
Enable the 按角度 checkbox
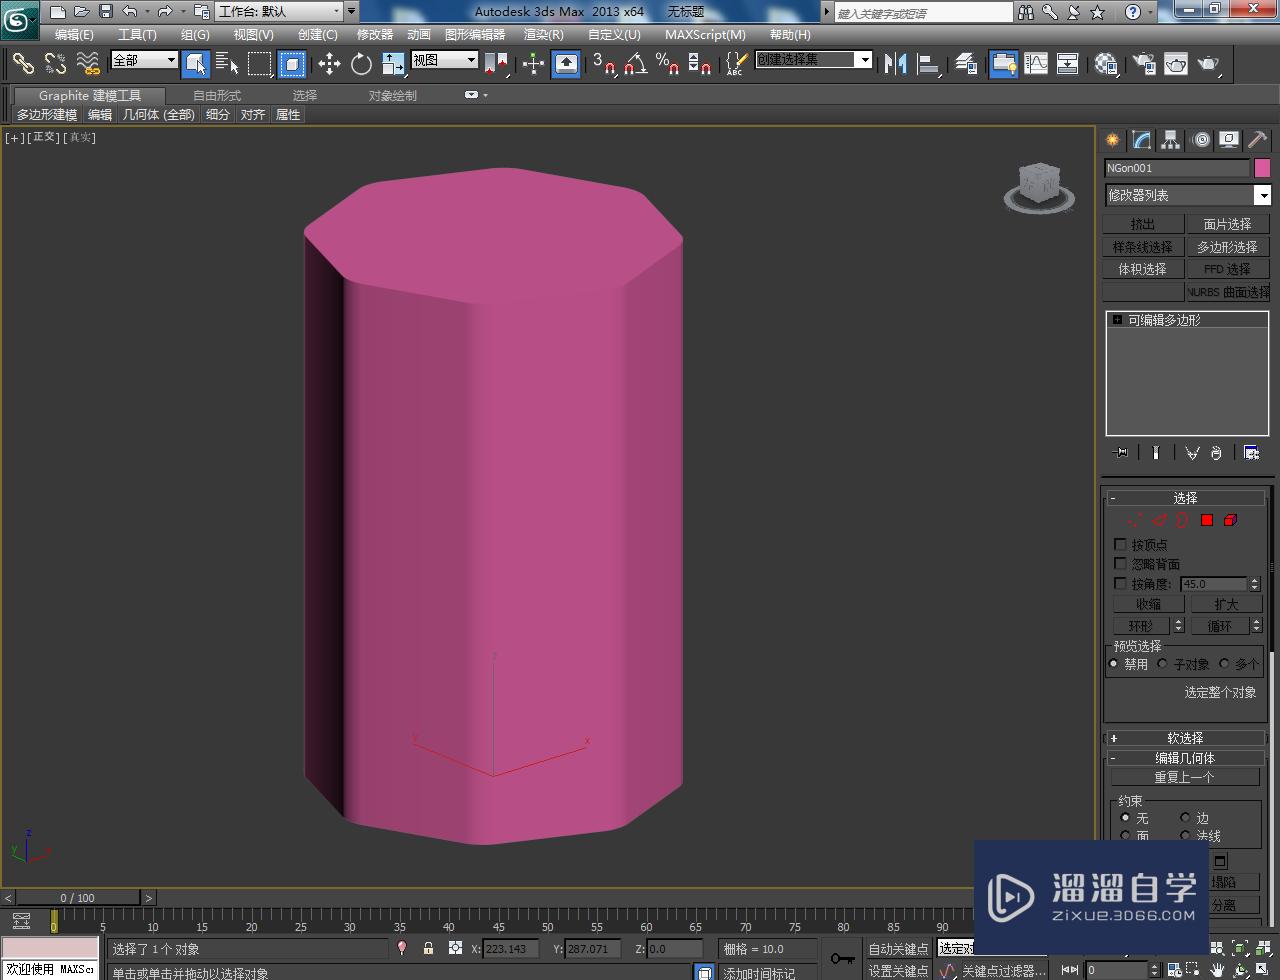[x=1120, y=583]
